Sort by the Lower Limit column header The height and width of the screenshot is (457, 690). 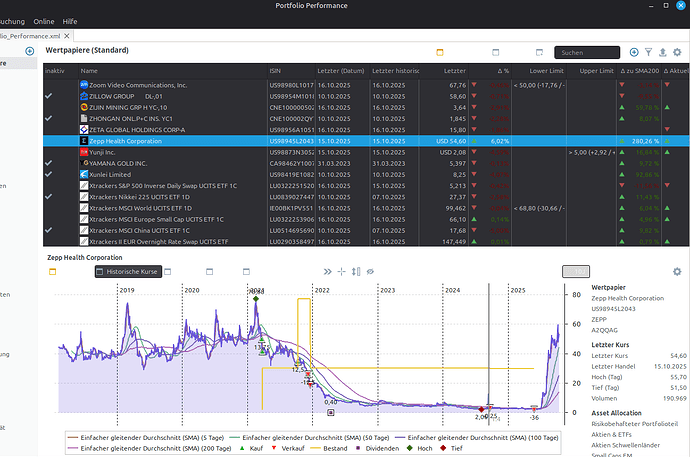pyautogui.click(x=539, y=71)
